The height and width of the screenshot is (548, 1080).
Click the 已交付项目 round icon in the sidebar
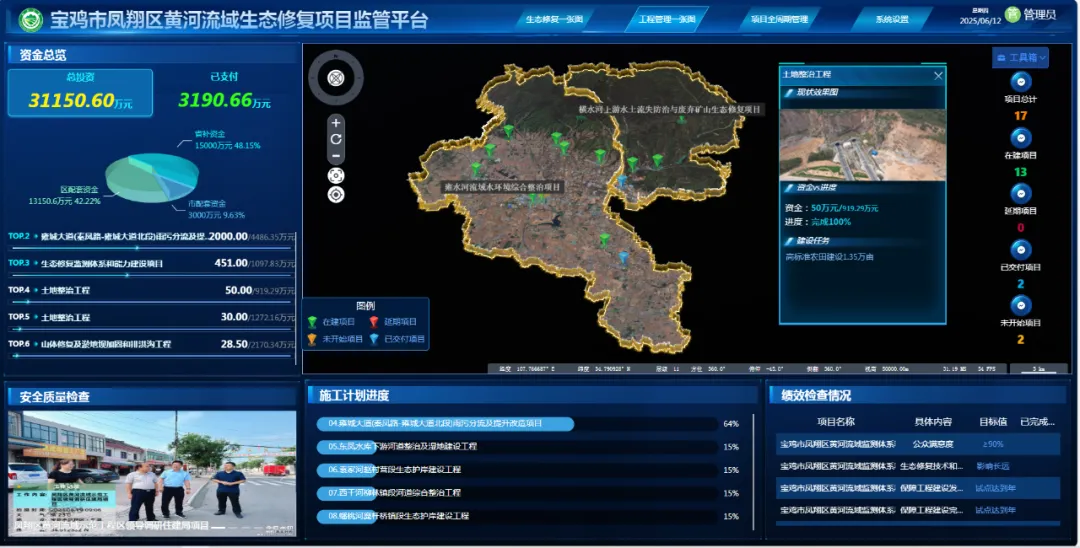click(x=1020, y=250)
